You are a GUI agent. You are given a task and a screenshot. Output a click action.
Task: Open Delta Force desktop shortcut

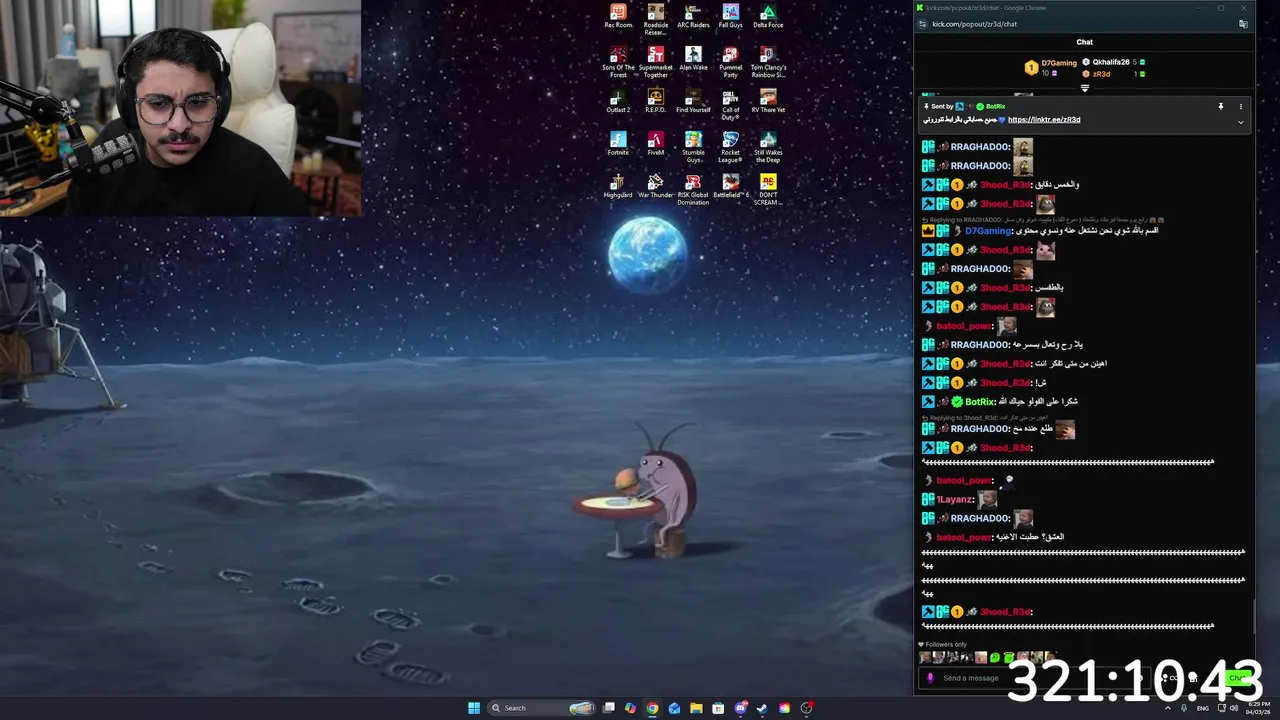(x=768, y=17)
